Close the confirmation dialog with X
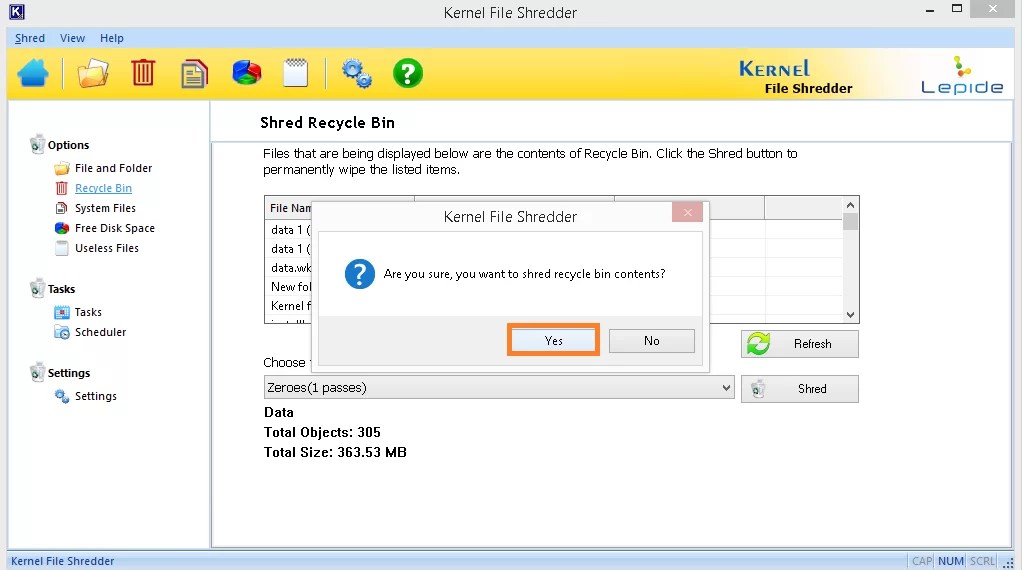1022x570 pixels. pos(688,212)
